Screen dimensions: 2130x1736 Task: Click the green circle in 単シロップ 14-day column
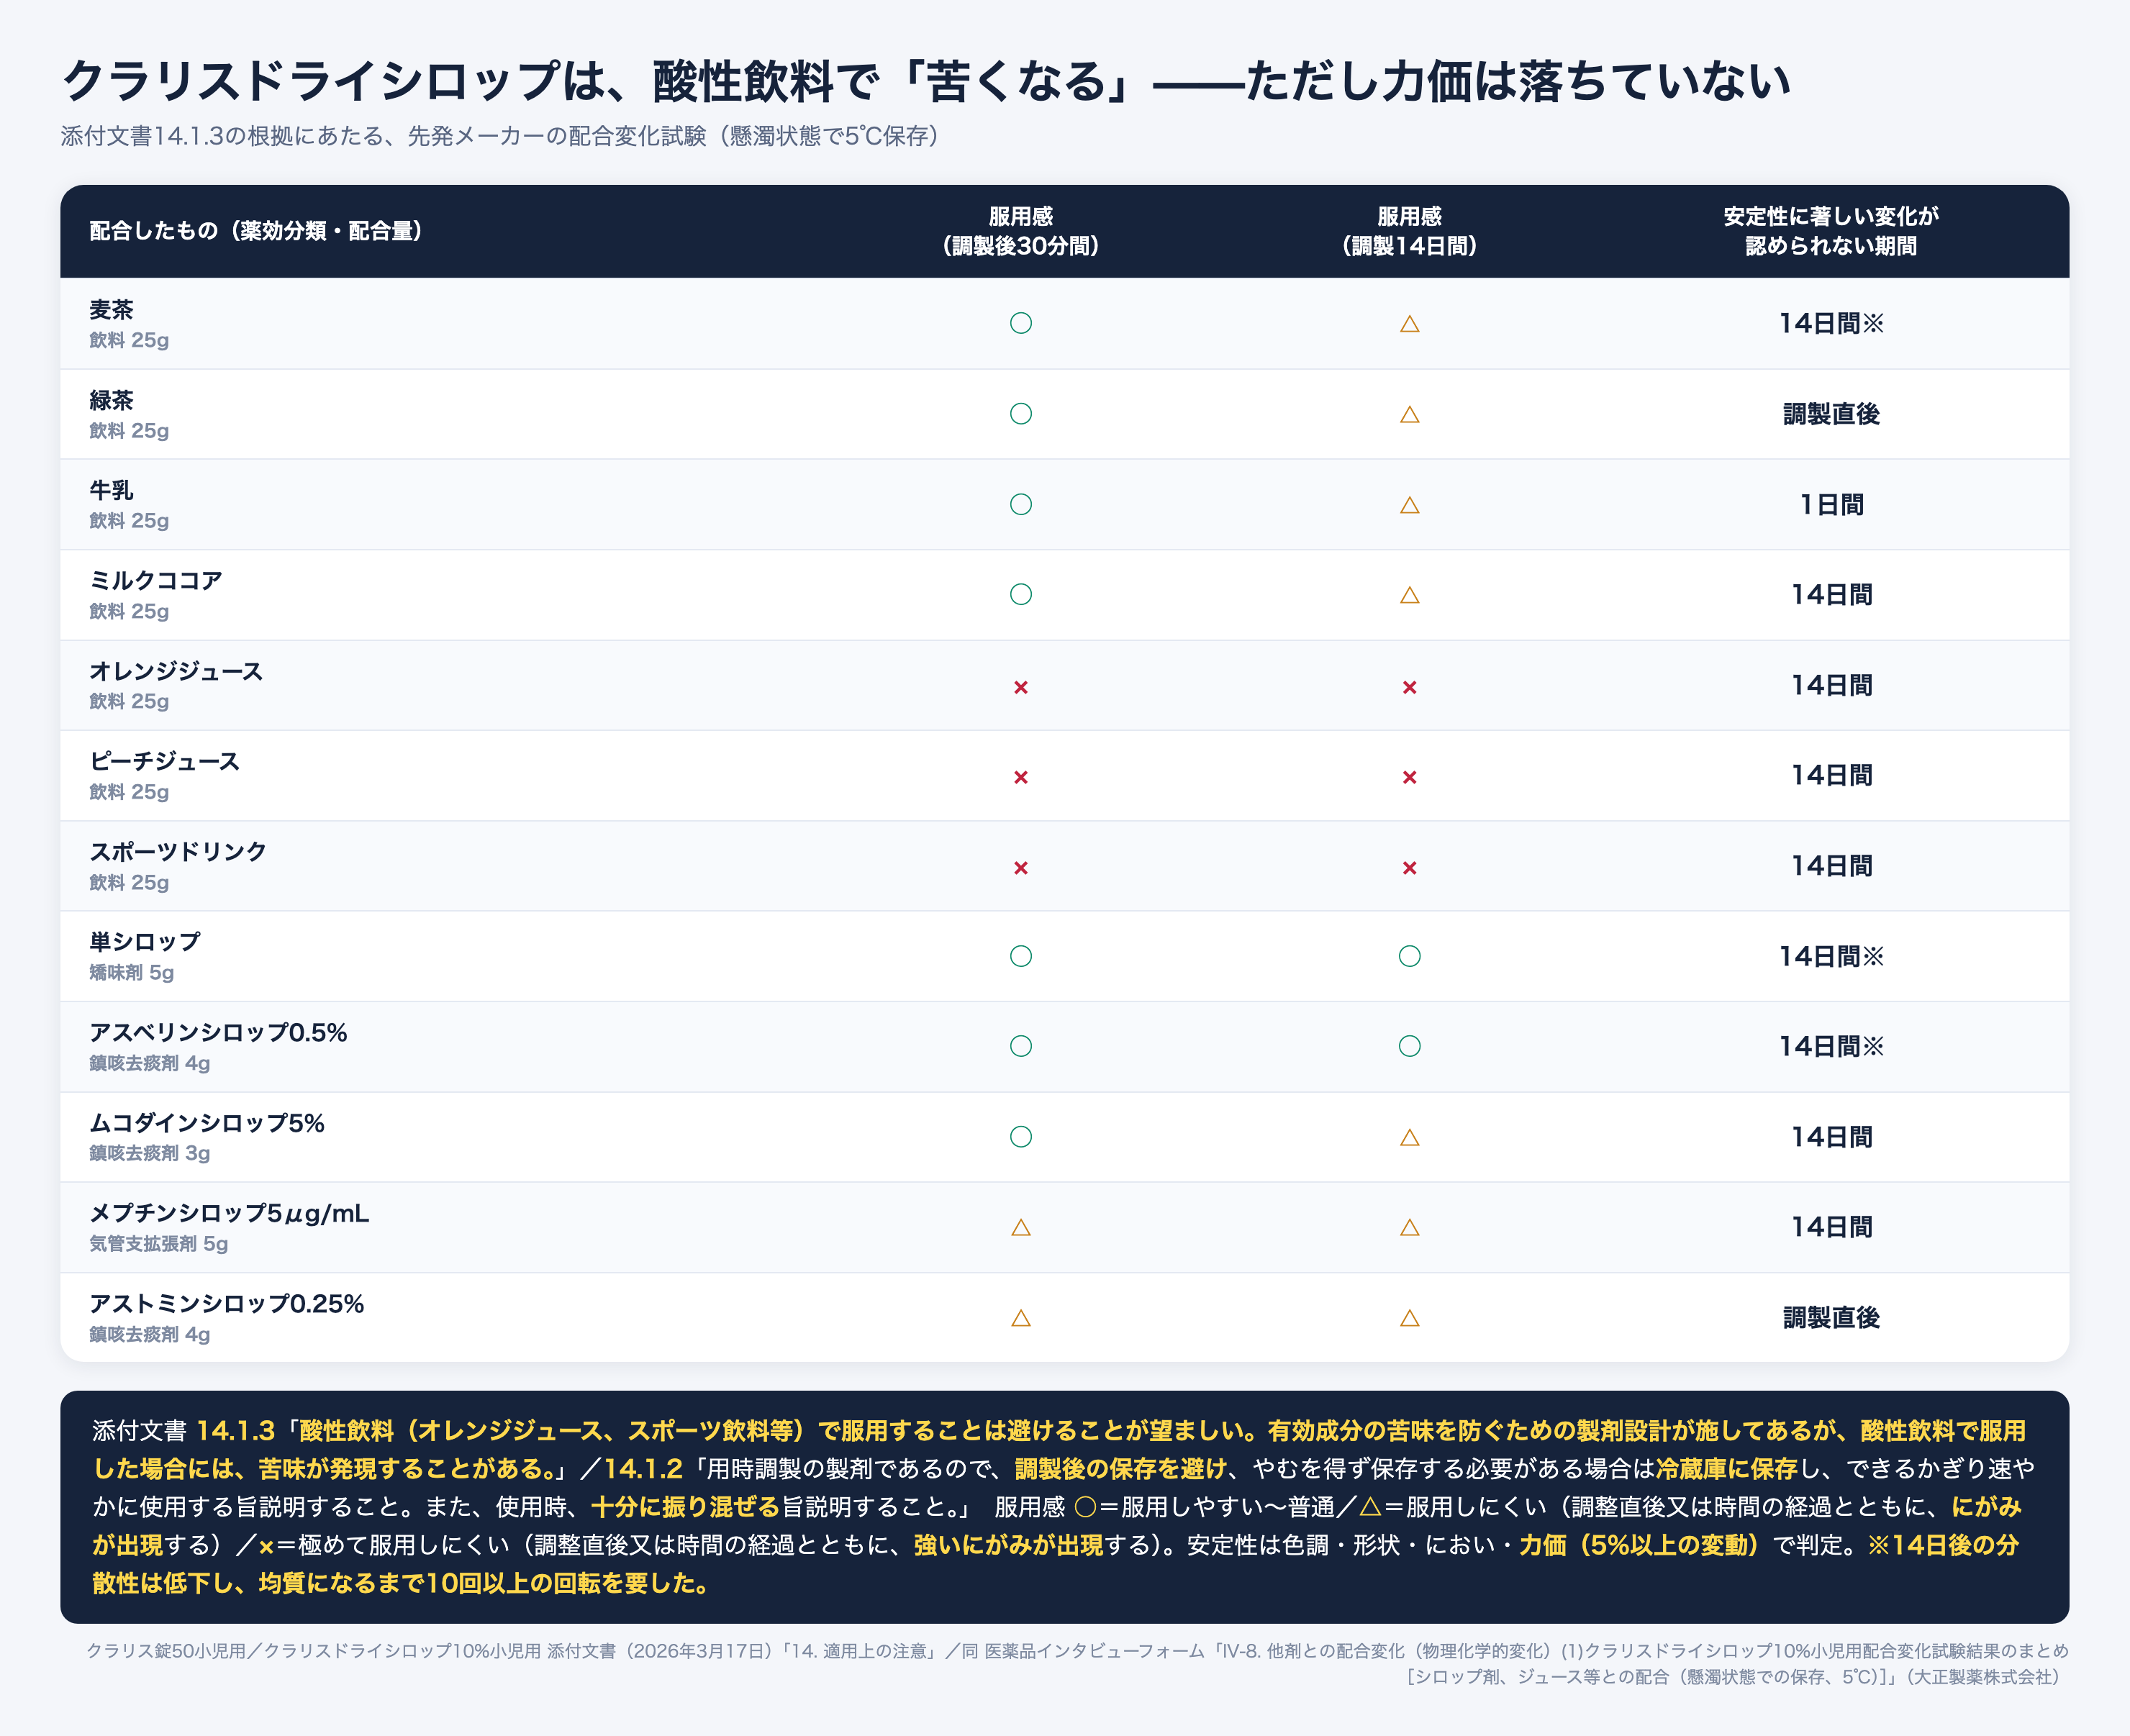pos(1409,956)
